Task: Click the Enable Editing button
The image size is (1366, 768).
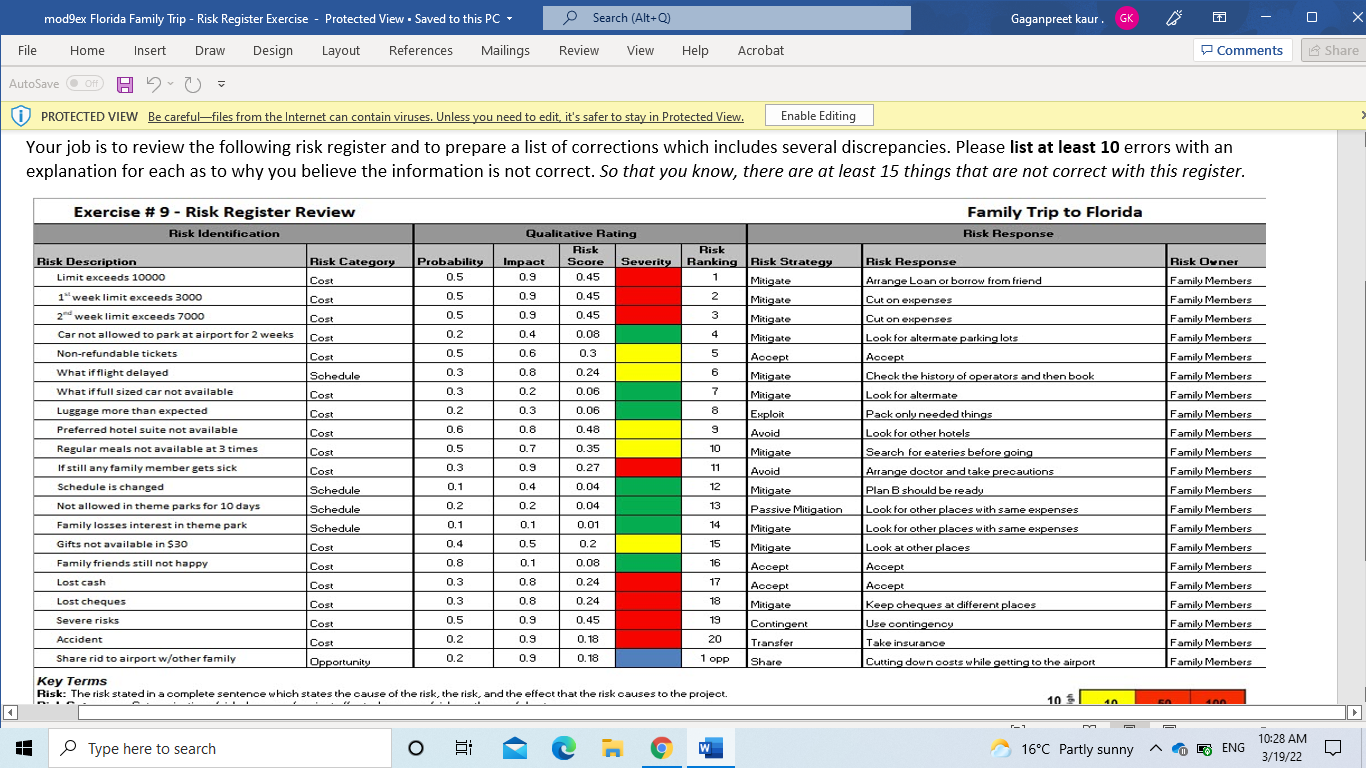Action: tap(818, 116)
